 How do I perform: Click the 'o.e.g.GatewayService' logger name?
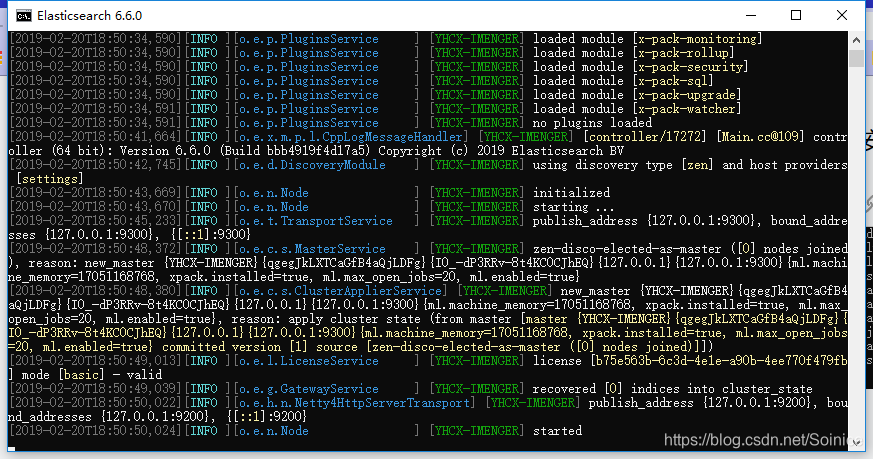[309, 389]
